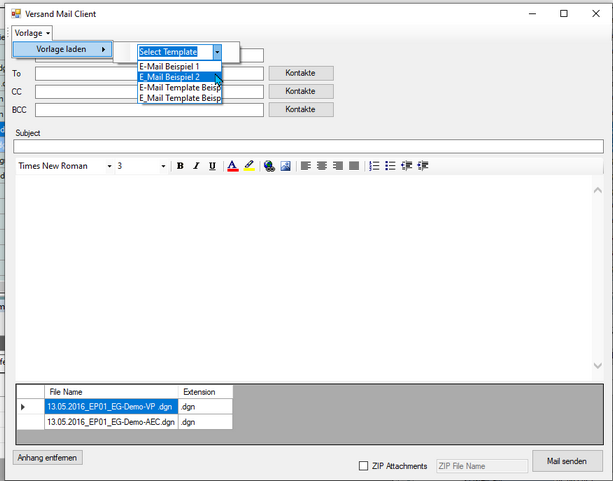Click inside the message body area
The width and height of the screenshot is (613, 481).
[x=304, y=278]
